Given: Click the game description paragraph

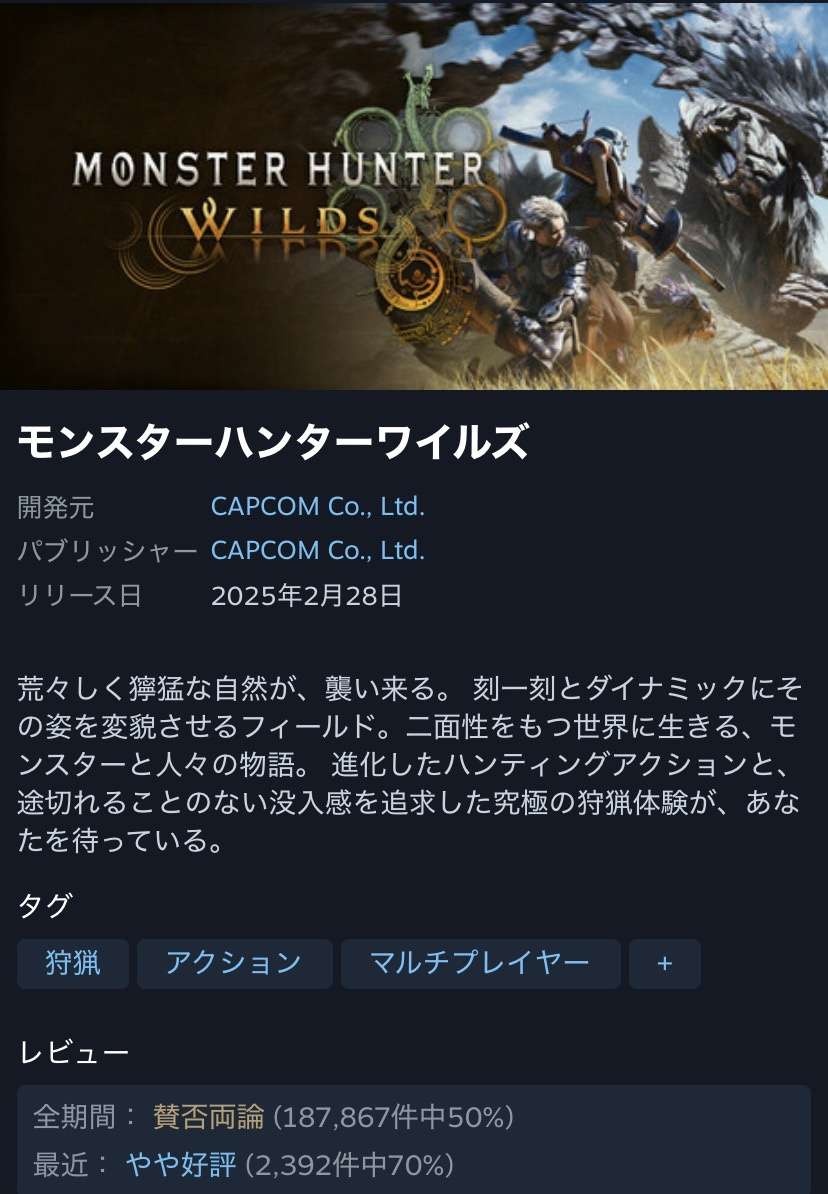Looking at the screenshot, I should (409, 764).
